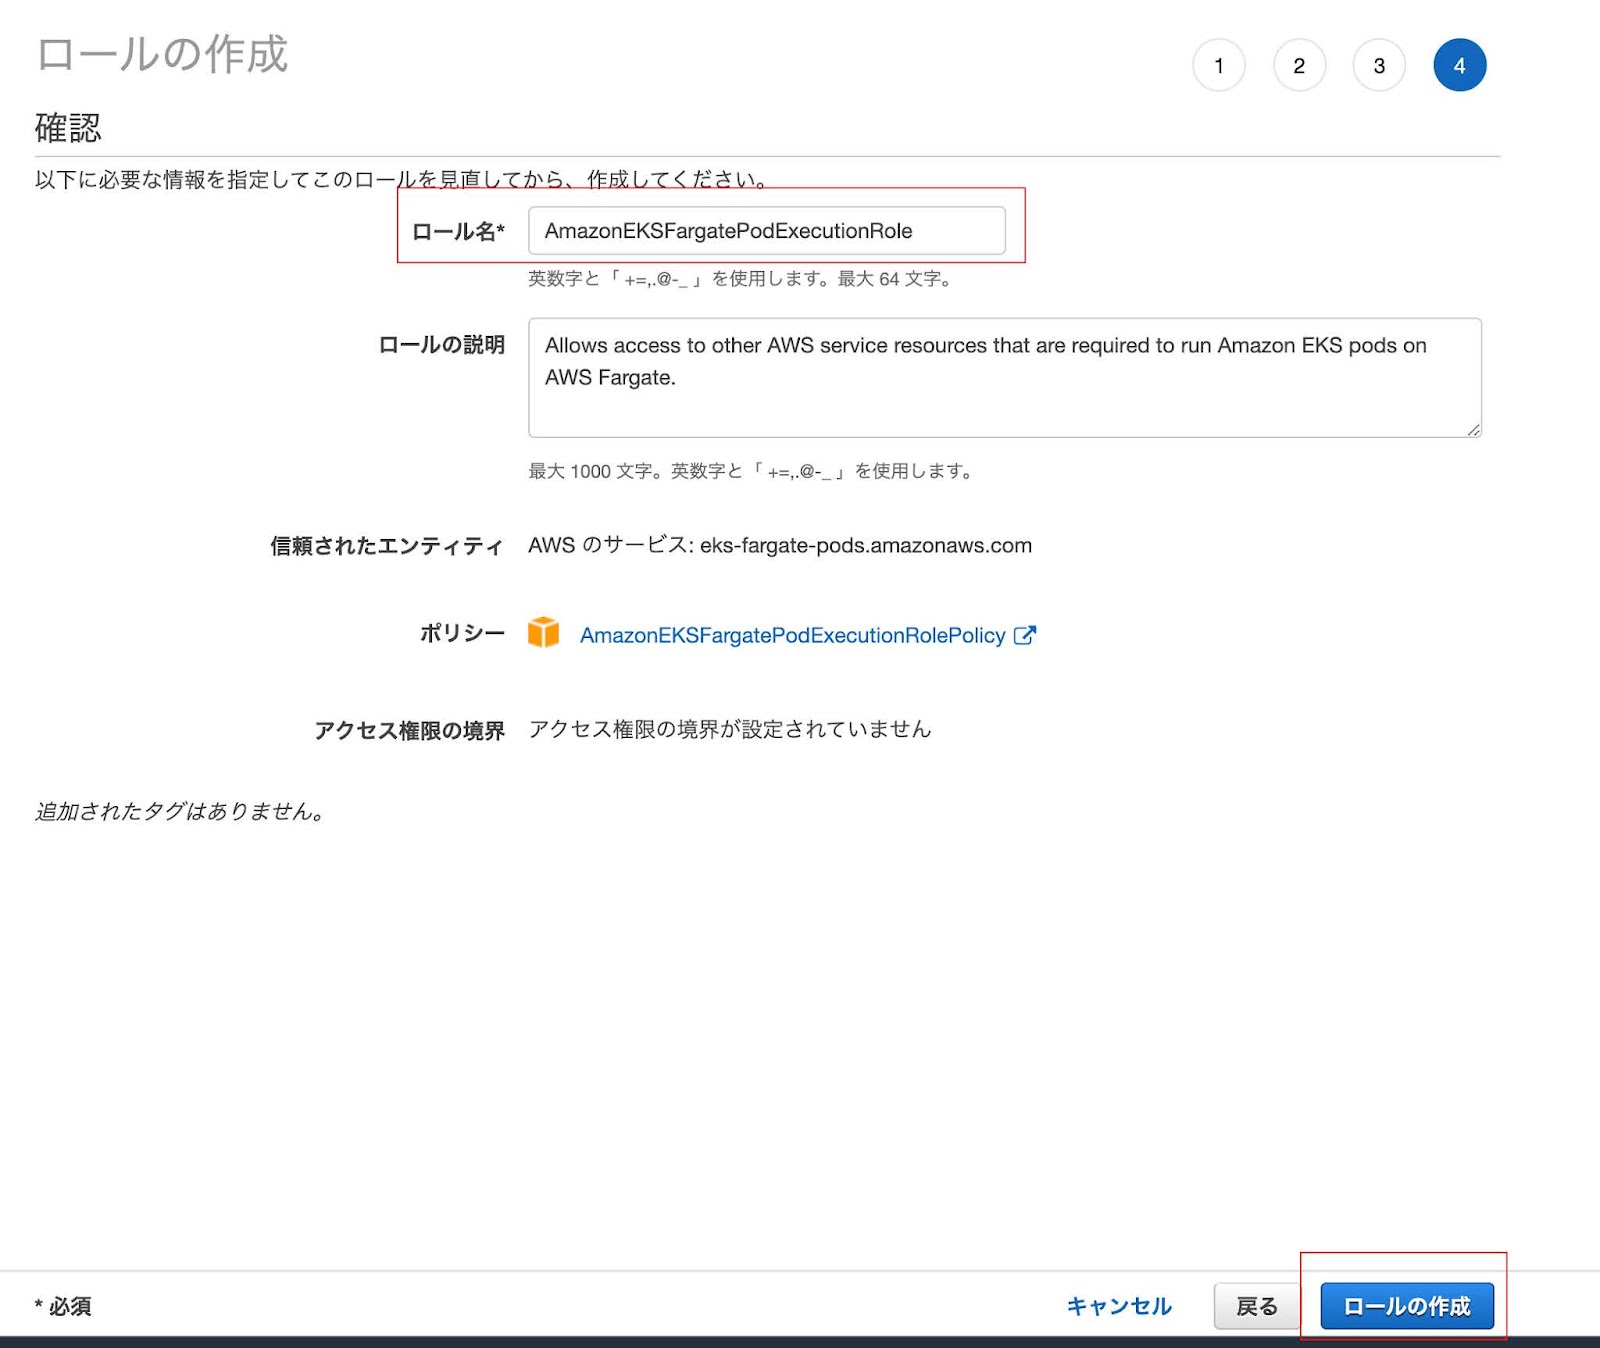Click the ロールの作成 page heading
This screenshot has height=1348, width=1600.
pos(162,54)
